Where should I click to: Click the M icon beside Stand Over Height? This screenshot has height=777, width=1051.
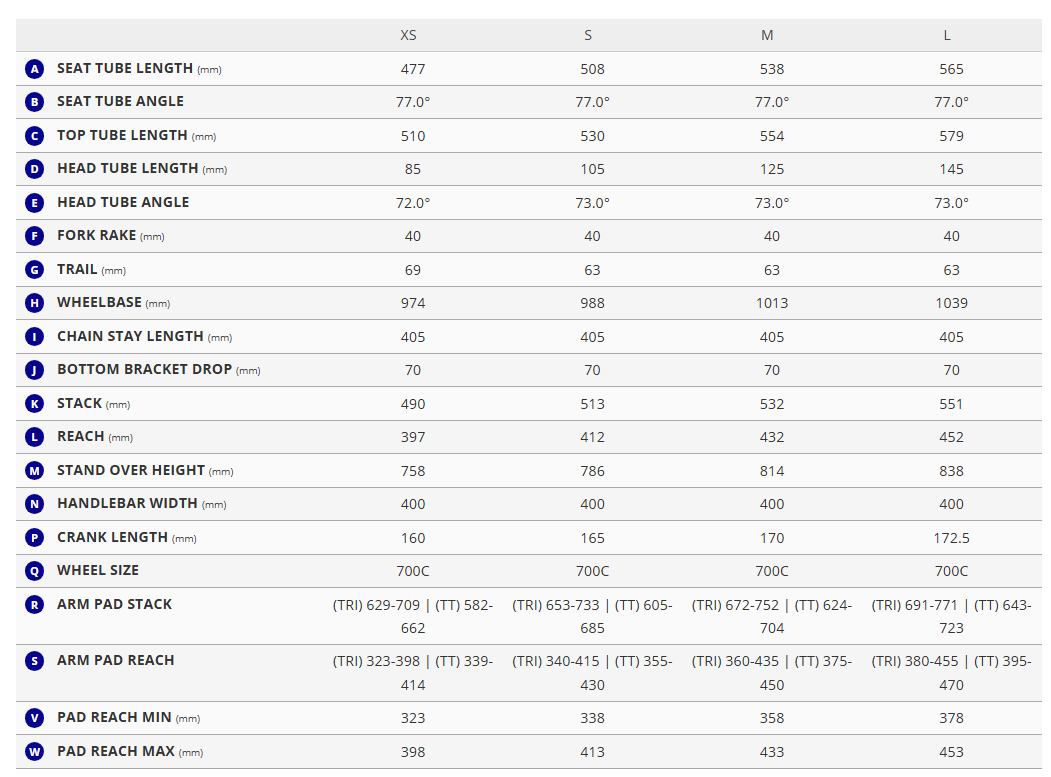pyautogui.click(x=34, y=471)
